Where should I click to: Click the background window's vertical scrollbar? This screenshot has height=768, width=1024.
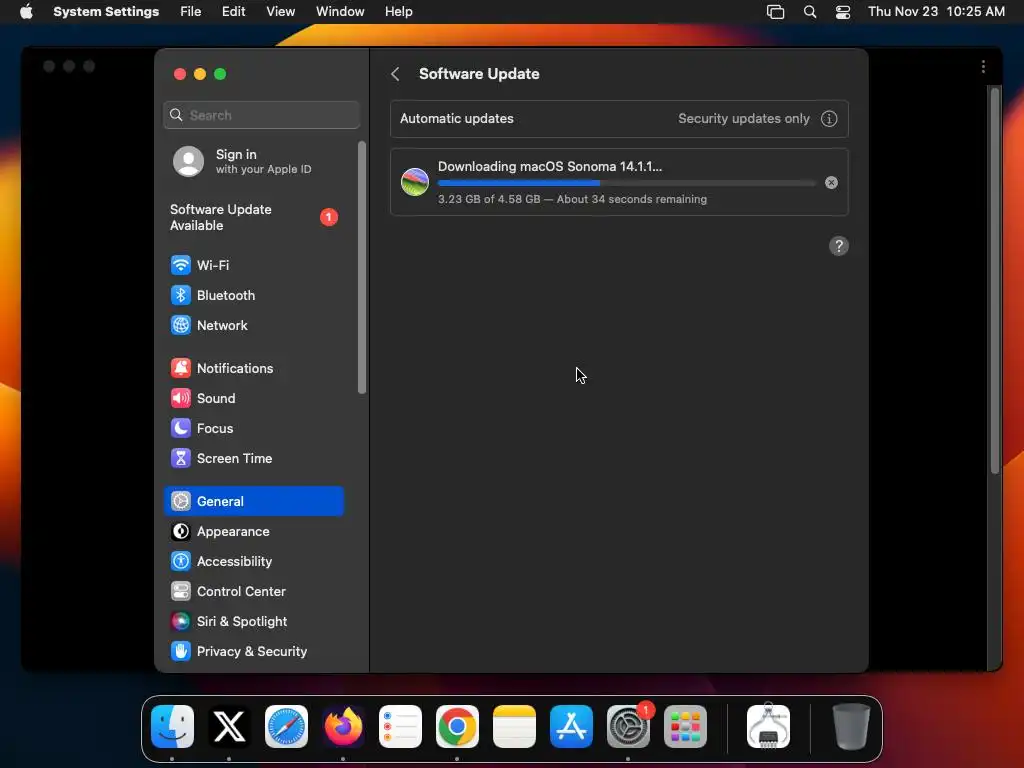[995, 281]
